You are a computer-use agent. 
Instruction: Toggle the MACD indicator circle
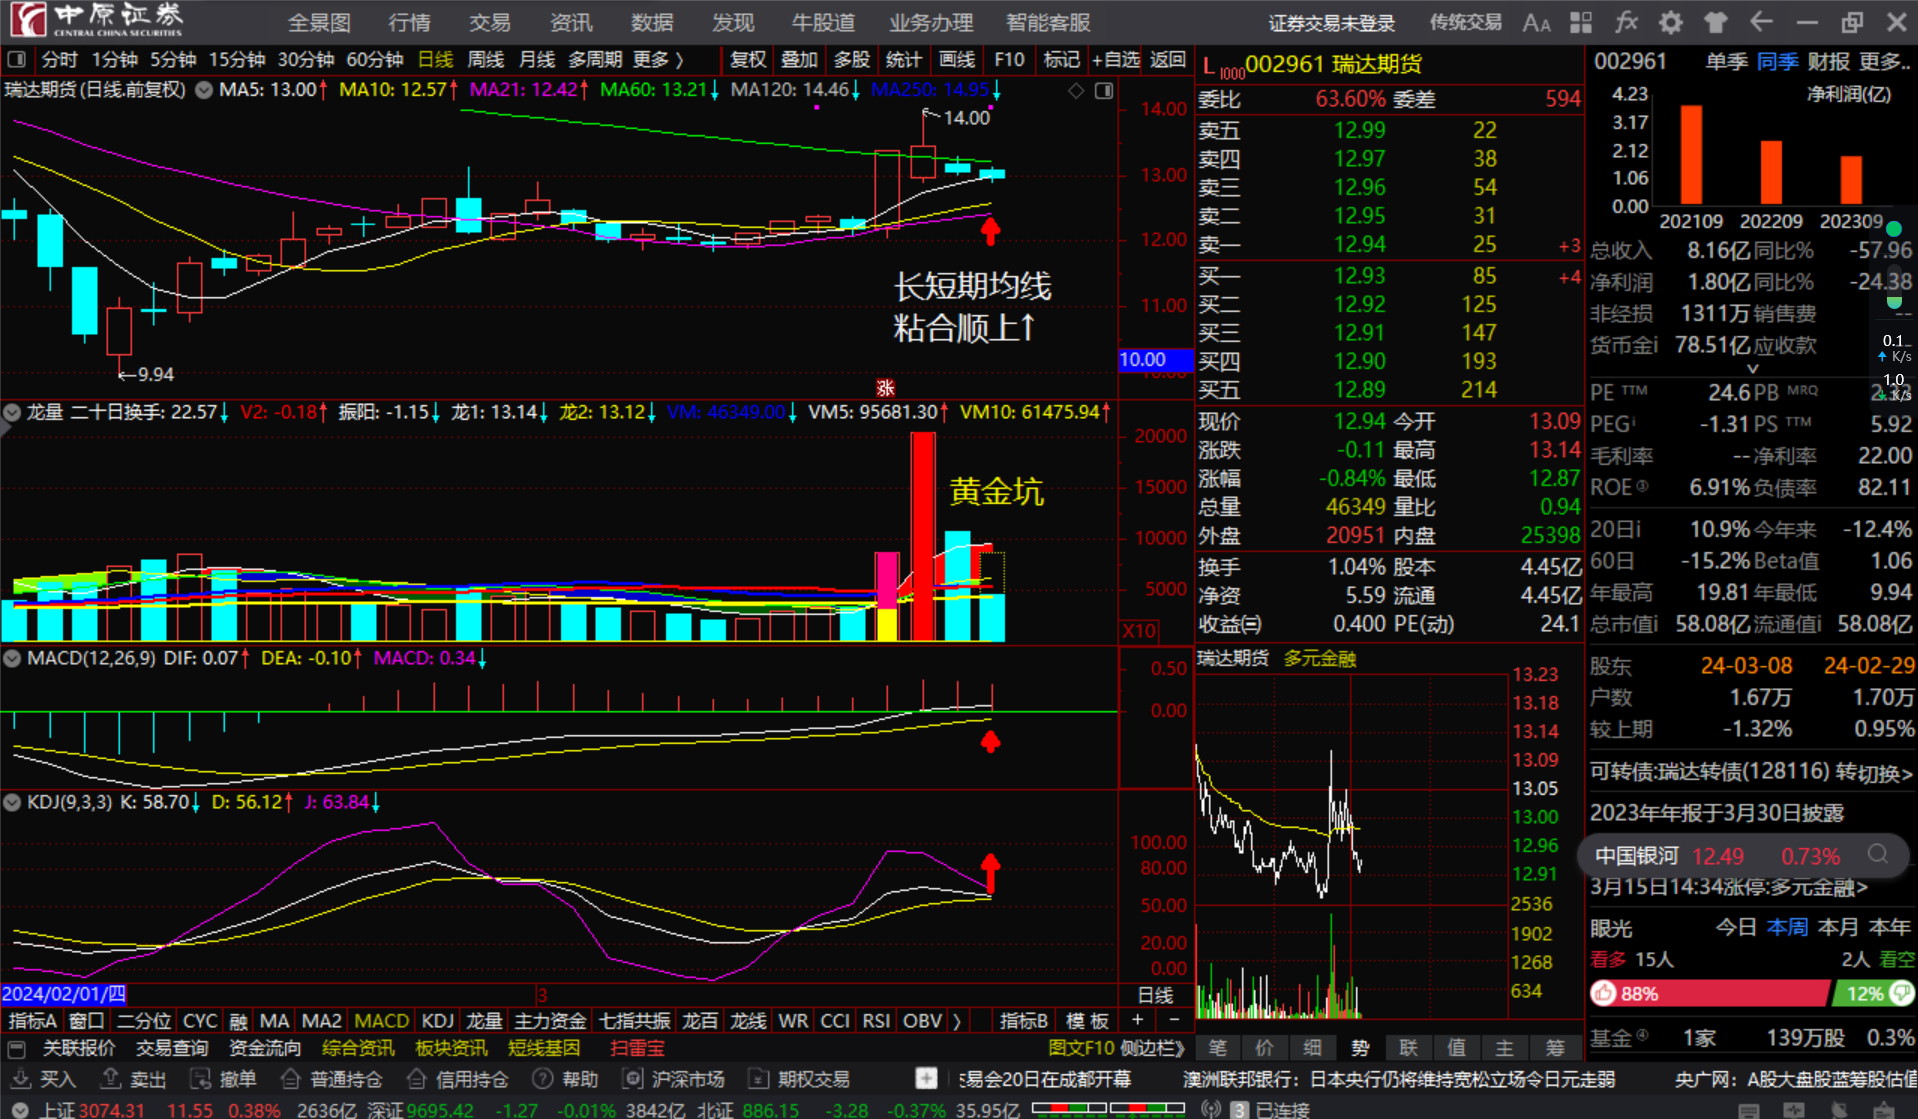click(x=12, y=658)
